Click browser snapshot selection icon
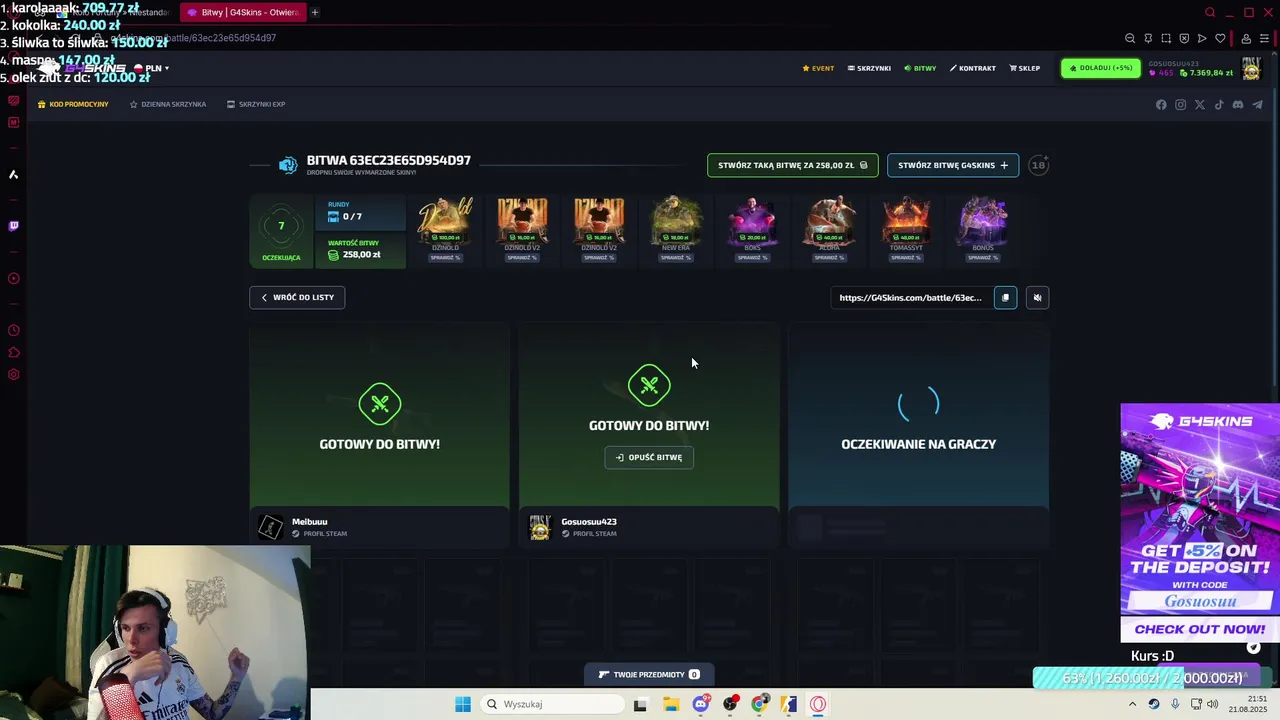Screen dimensions: 1280x720 pyautogui.click(x=1166, y=38)
